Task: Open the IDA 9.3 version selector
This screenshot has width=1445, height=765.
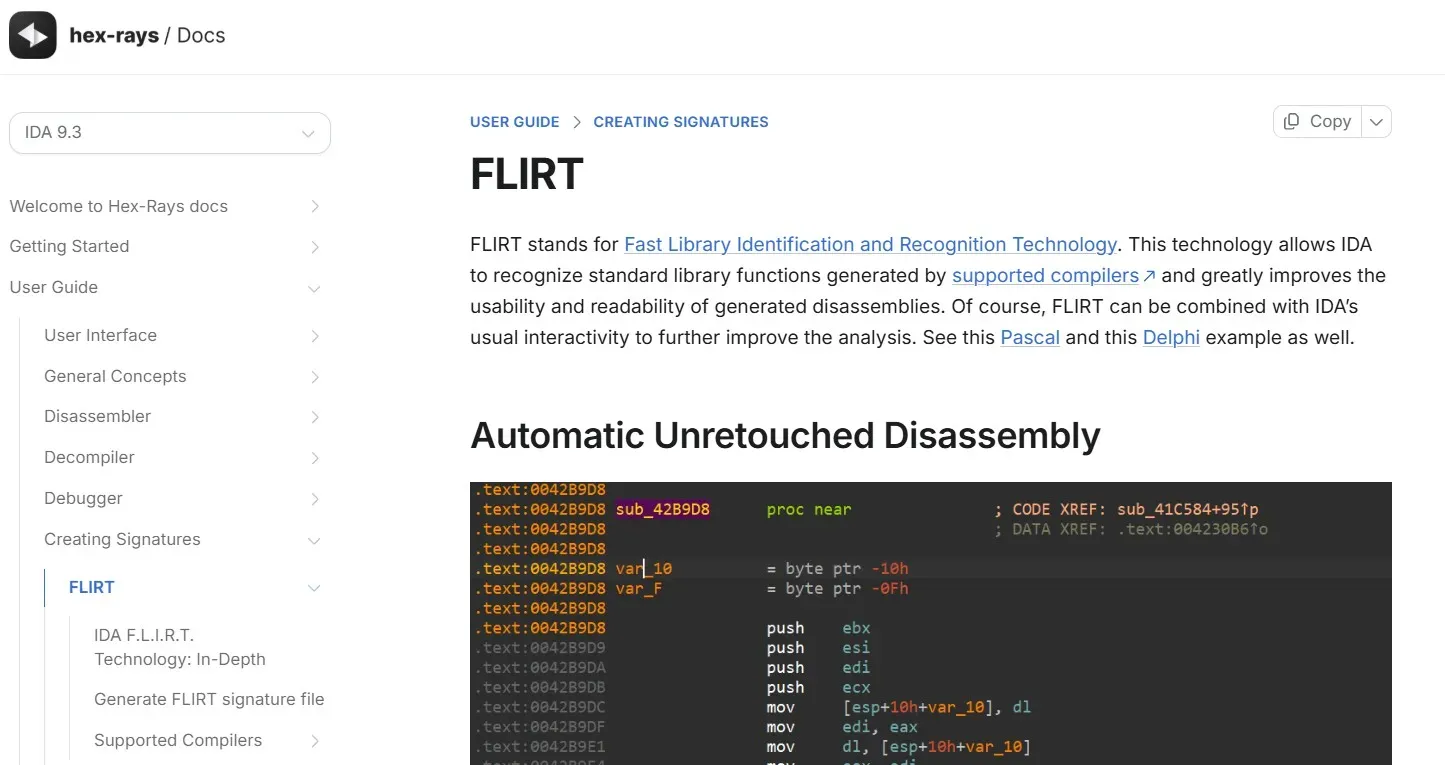Action: click(x=169, y=133)
